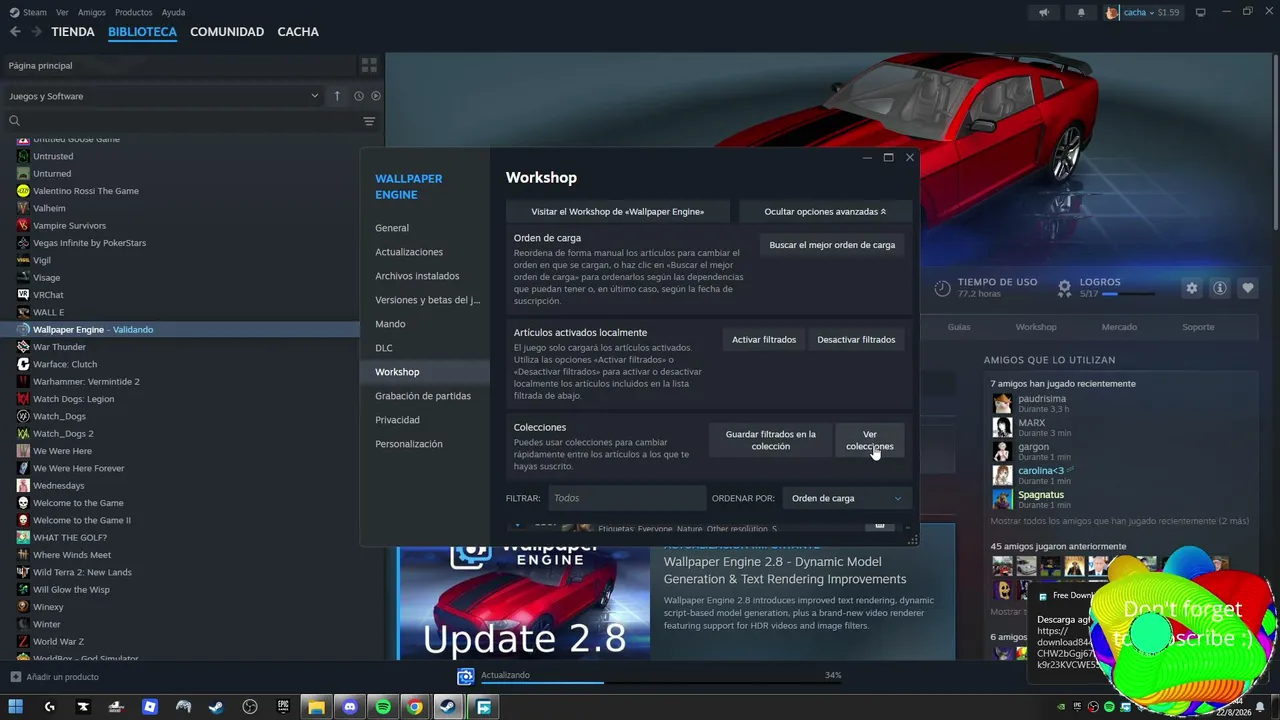This screenshot has height=720, width=1280.
Task: Click the Desactivar filtrados button
Action: (x=856, y=340)
